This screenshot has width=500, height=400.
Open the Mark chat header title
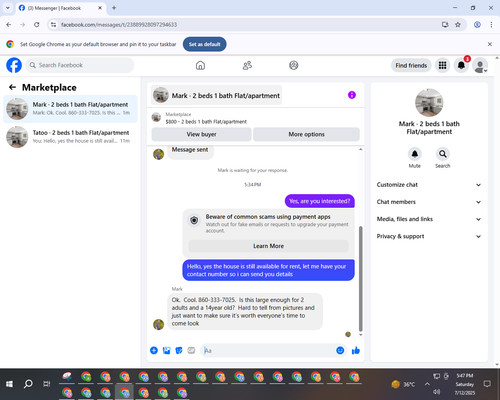[x=216, y=95]
